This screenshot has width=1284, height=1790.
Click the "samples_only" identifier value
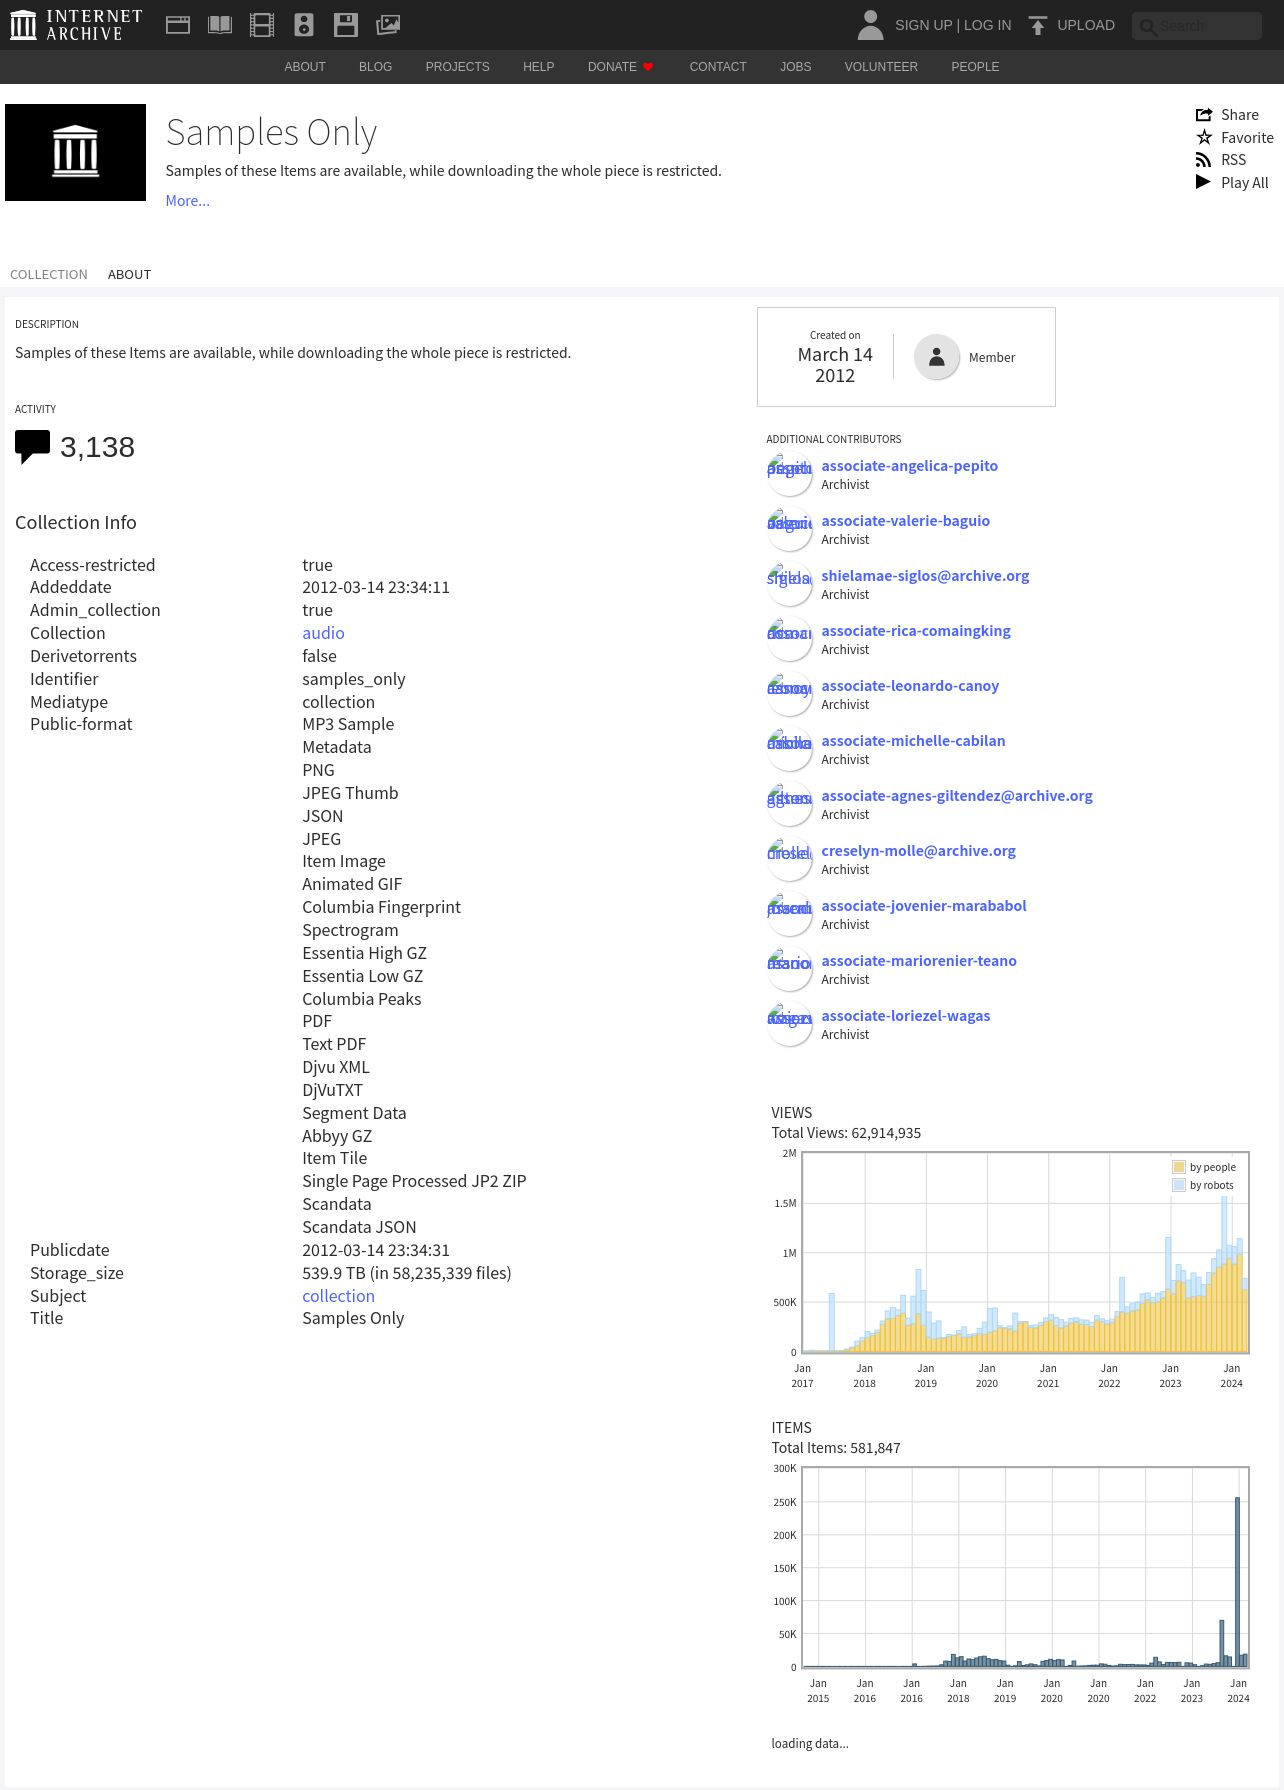point(353,679)
